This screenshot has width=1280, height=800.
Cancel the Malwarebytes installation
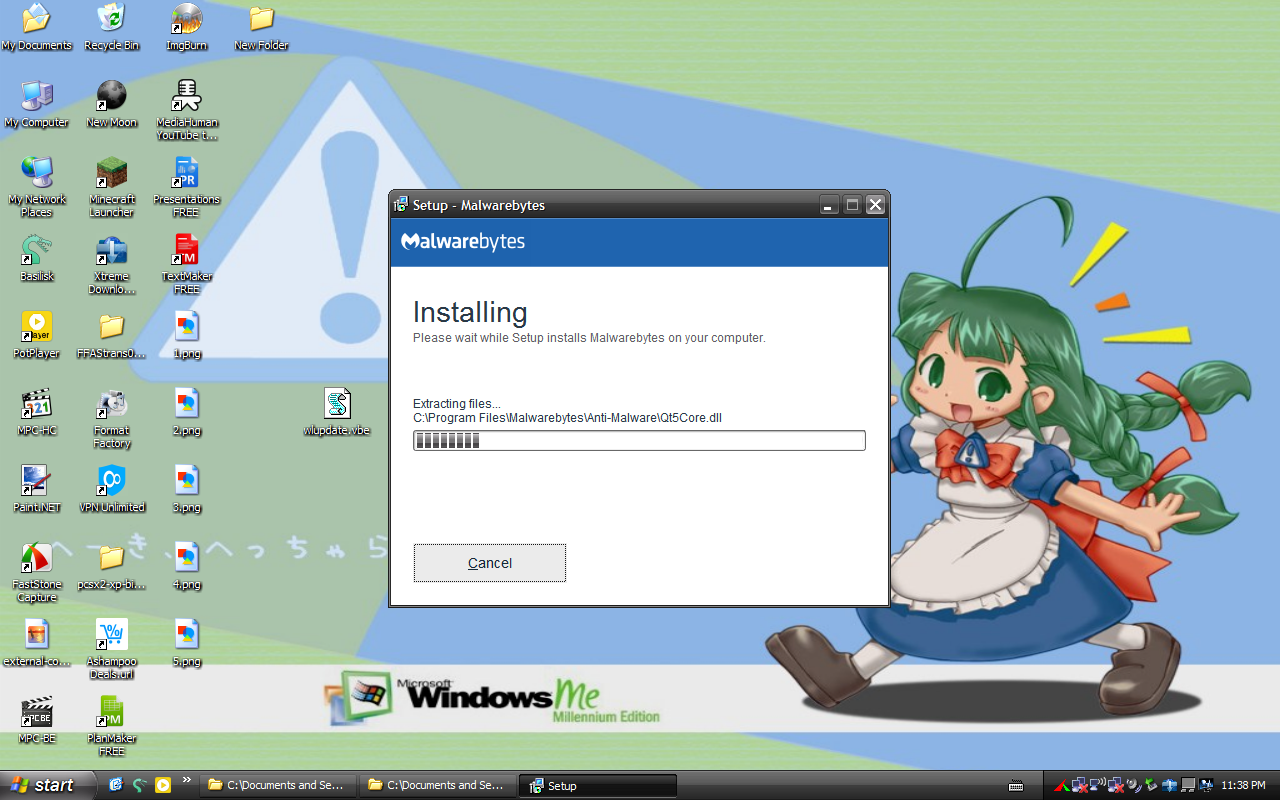pos(489,562)
